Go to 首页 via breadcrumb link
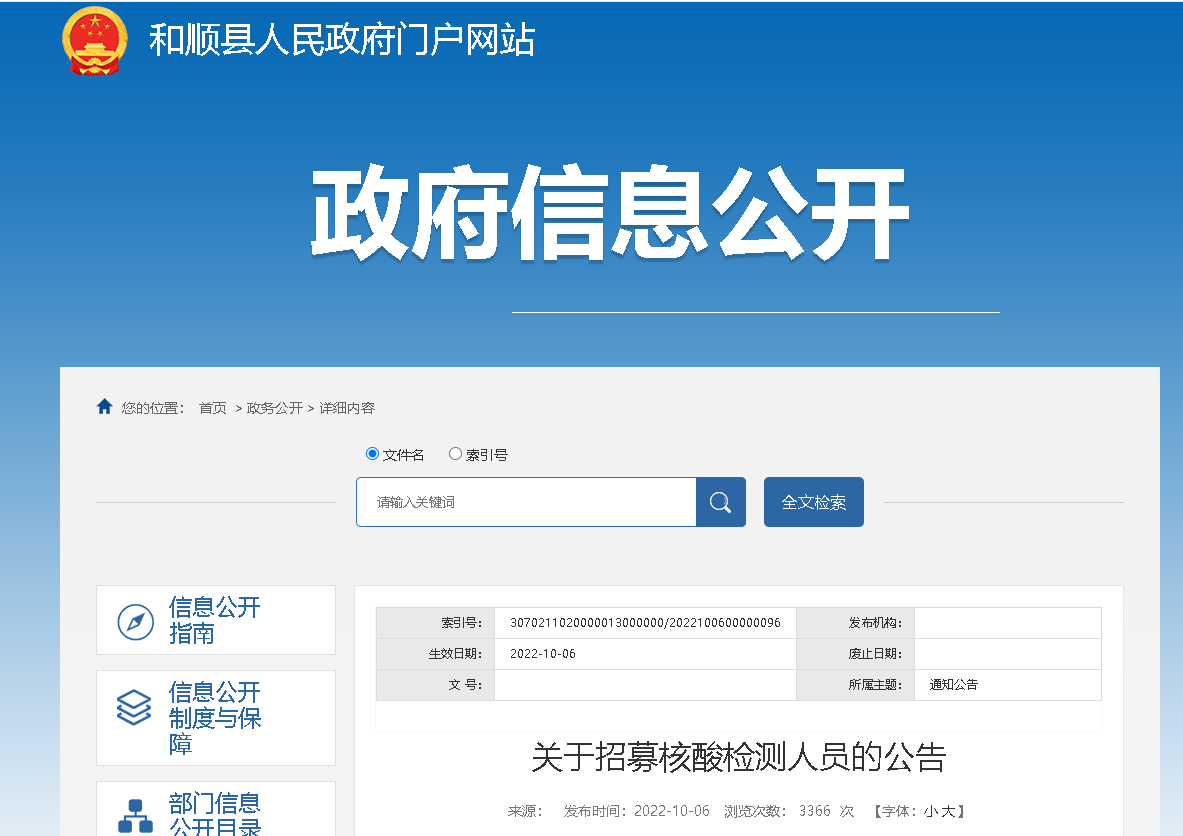1183x836 pixels. (212, 408)
